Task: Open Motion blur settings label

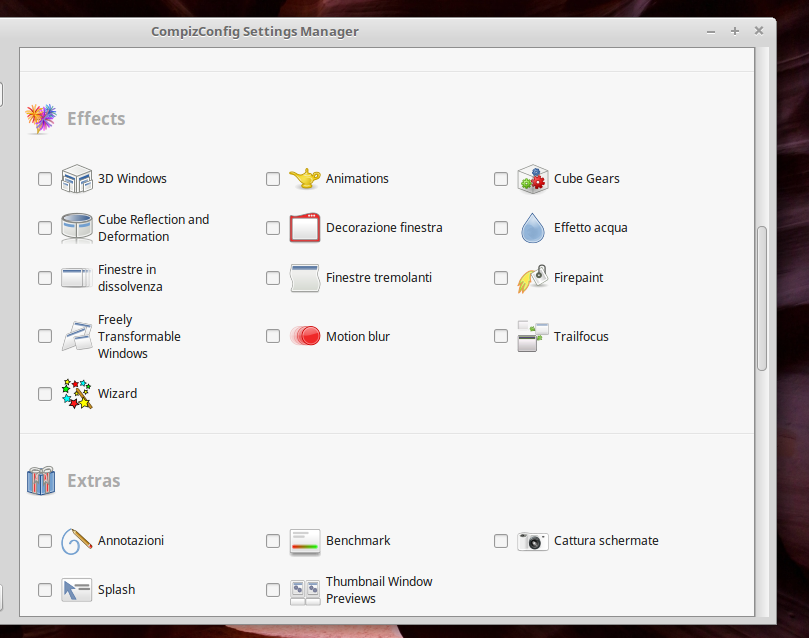Action: (x=358, y=336)
